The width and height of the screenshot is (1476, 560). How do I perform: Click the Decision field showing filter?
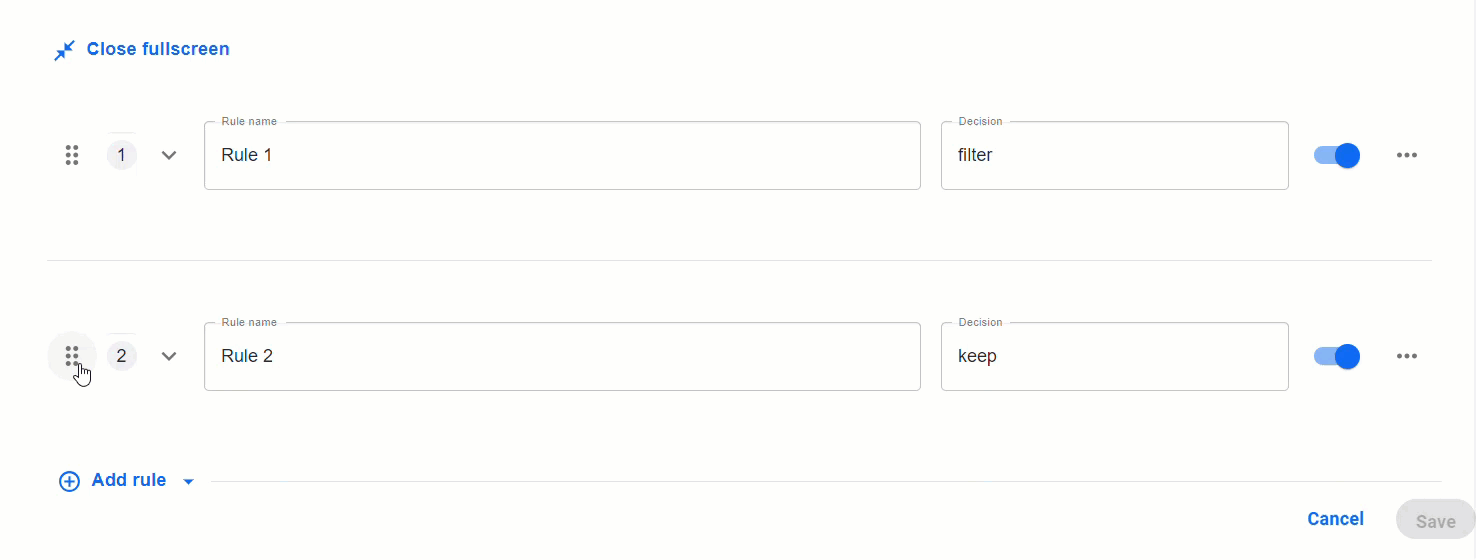point(1115,155)
